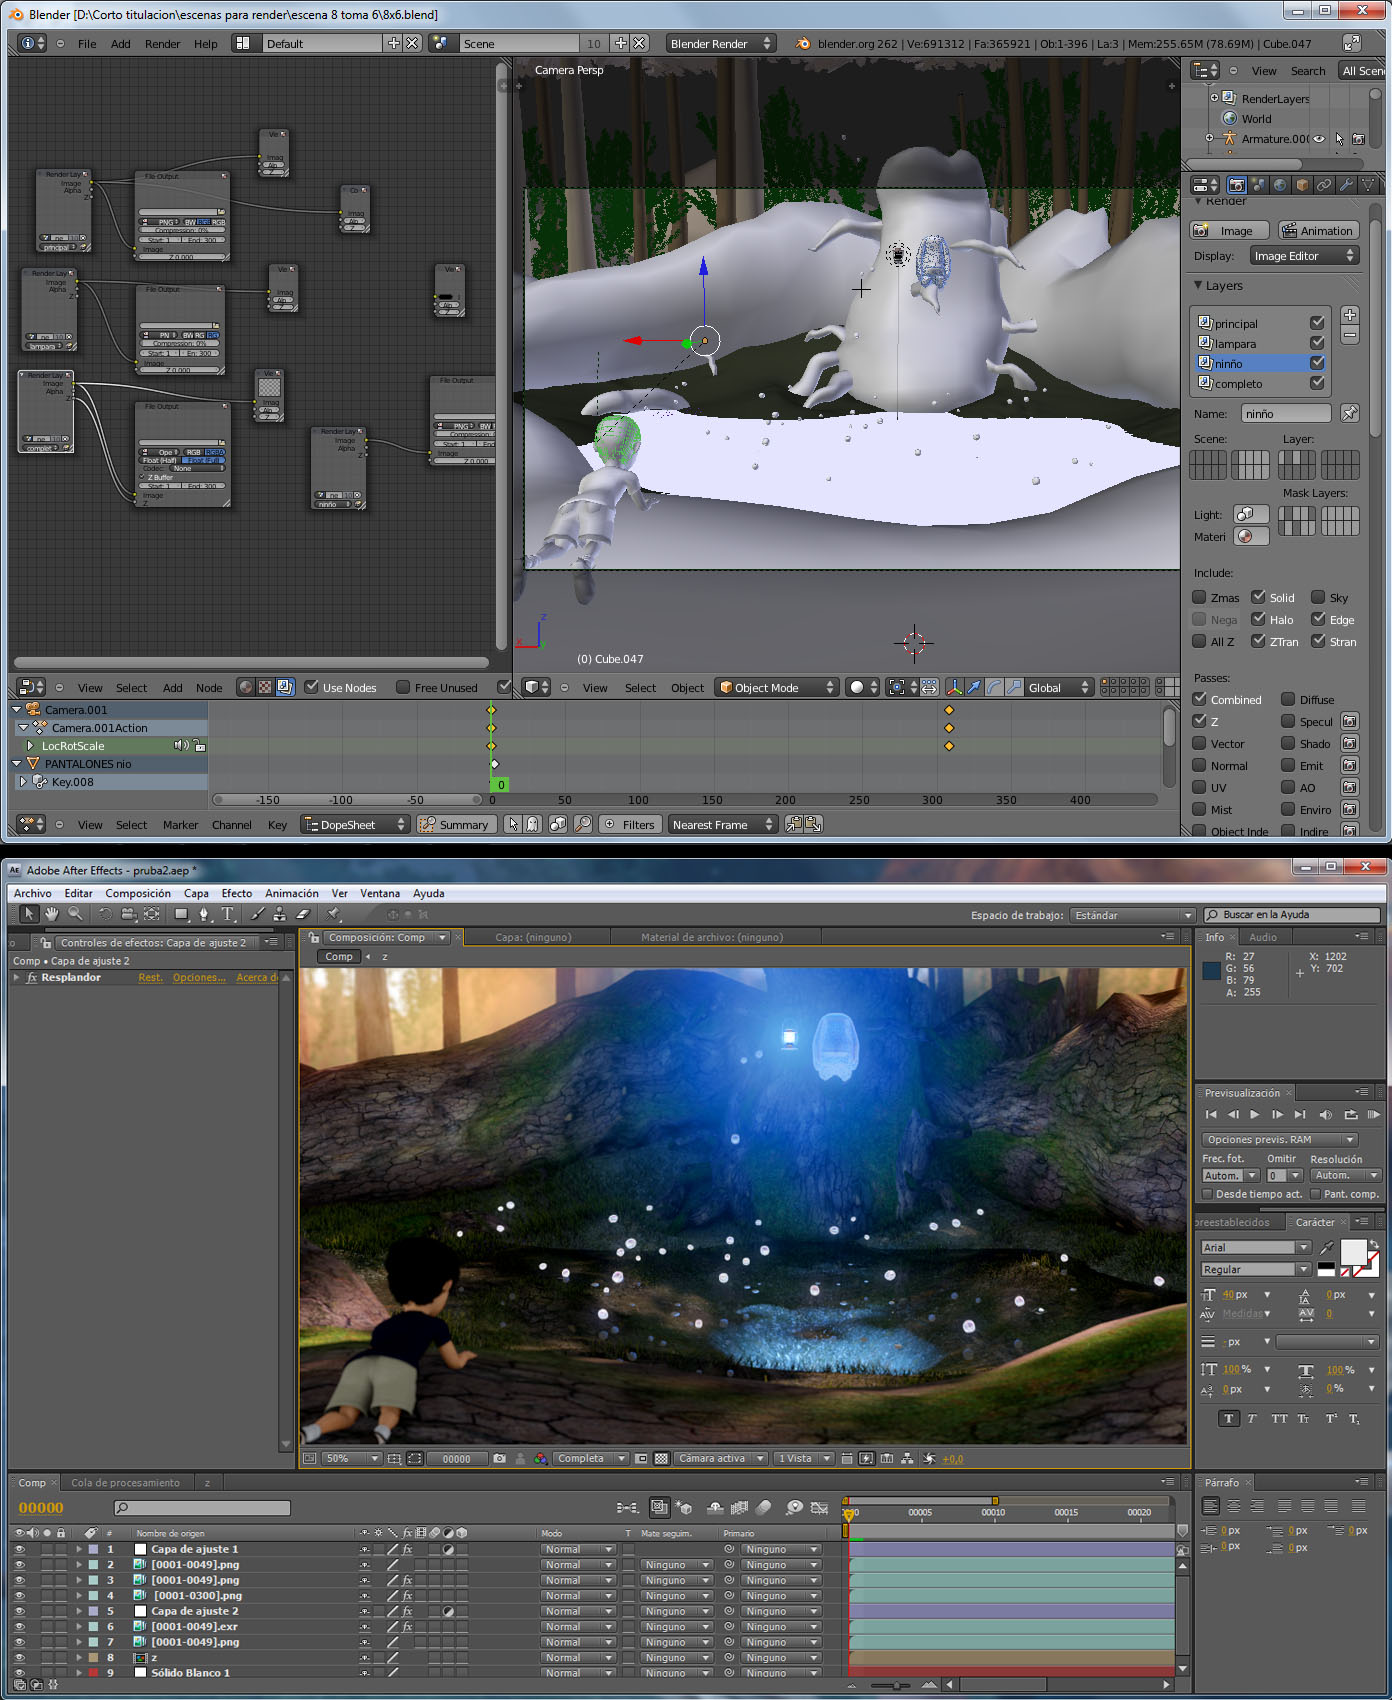The height and width of the screenshot is (1700, 1392).
Task: Click the Animation render button
Action: (1319, 231)
